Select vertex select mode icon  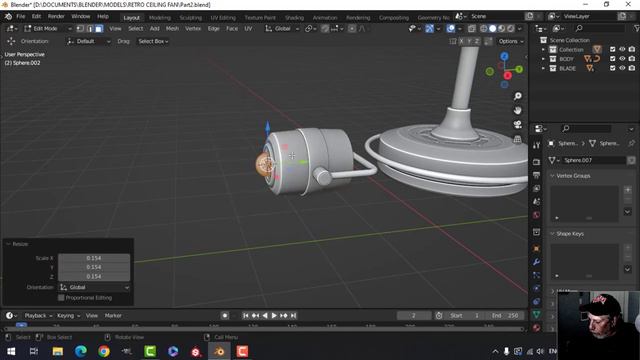coord(80,29)
